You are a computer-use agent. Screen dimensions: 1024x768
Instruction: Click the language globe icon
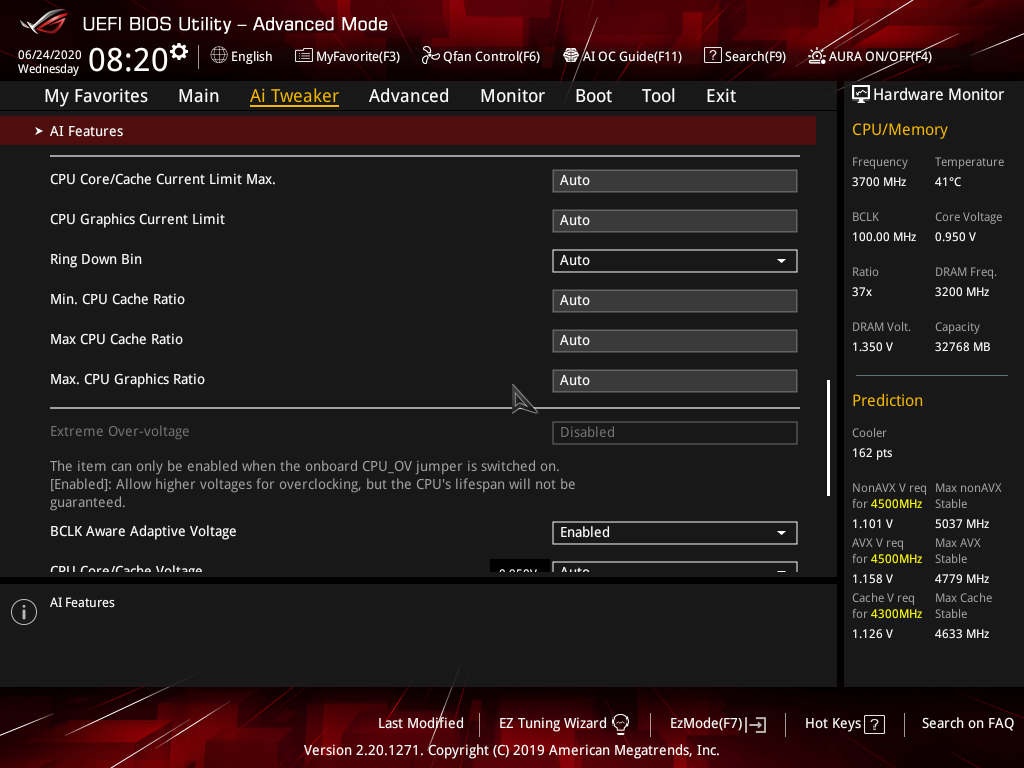coord(219,56)
